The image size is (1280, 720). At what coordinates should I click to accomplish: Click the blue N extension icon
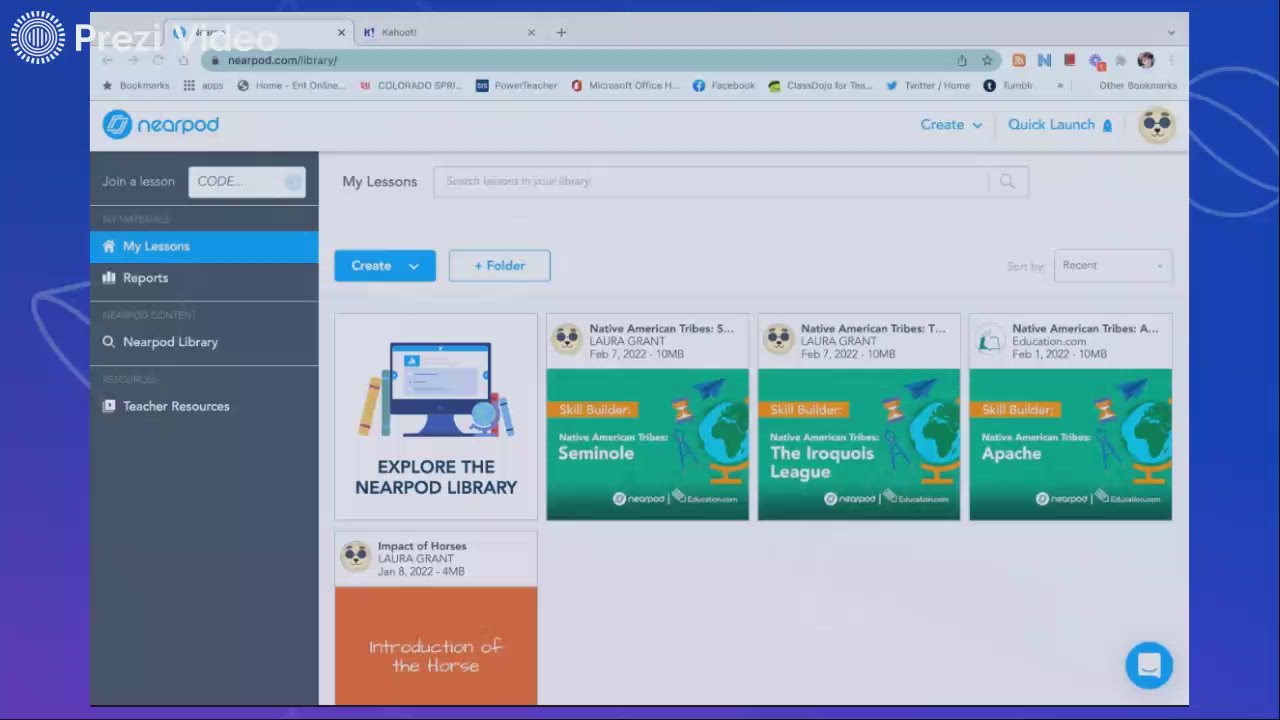point(1044,60)
